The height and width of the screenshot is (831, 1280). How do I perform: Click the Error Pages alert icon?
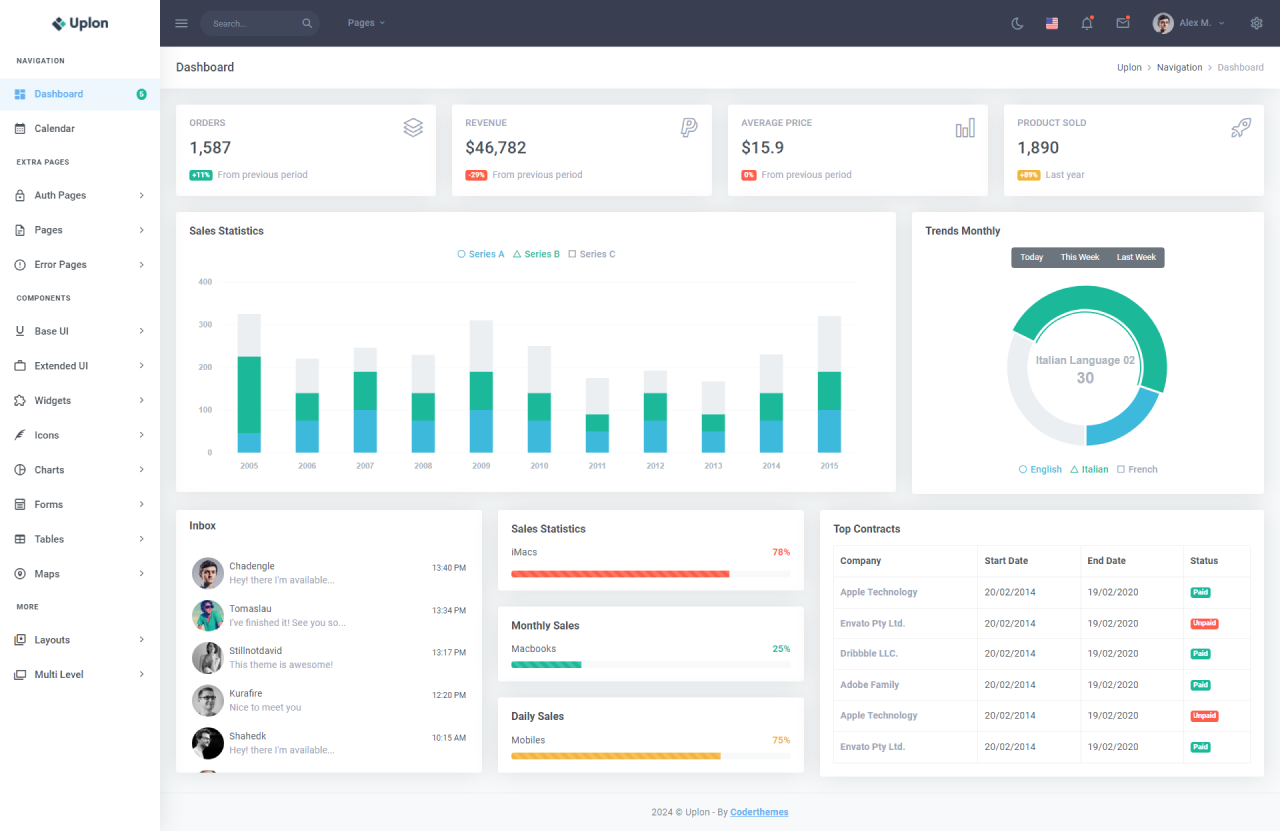pyautogui.click(x=20, y=265)
